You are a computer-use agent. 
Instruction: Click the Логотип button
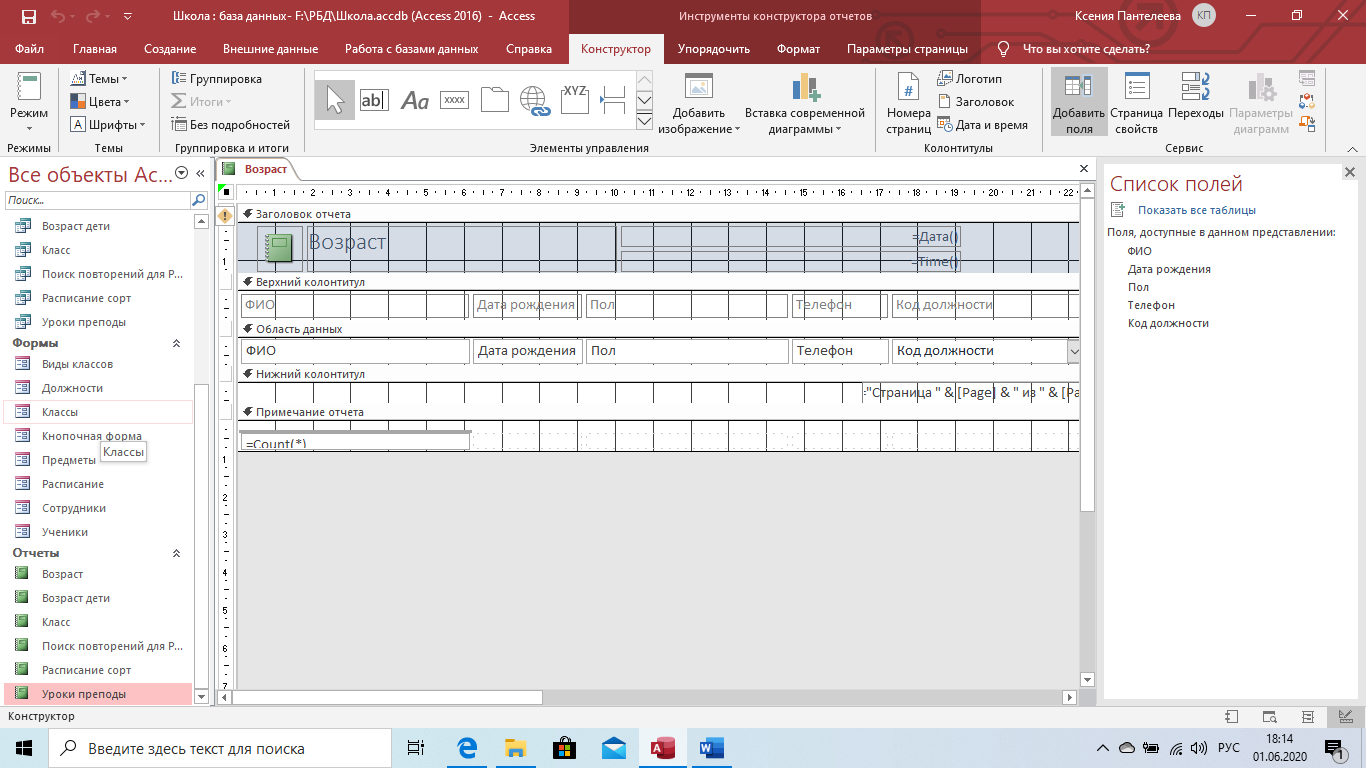pos(969,78)
